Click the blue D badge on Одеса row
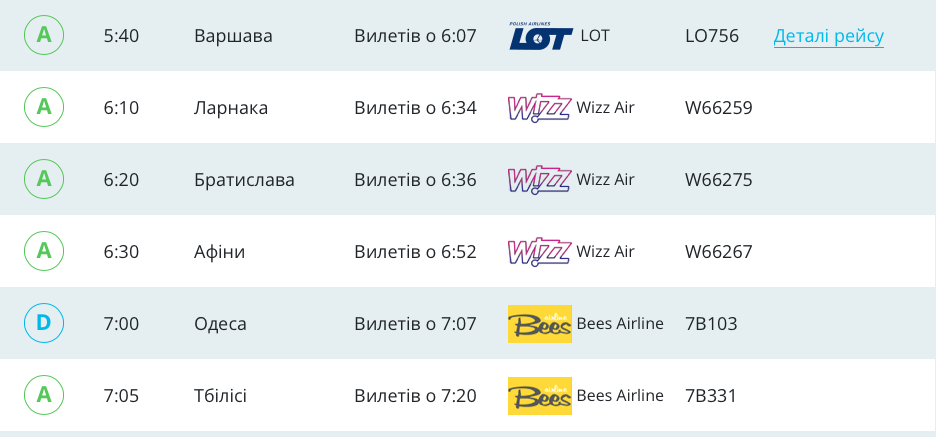Viewport: 936px width, 437px height. click(x=44, y=324)
